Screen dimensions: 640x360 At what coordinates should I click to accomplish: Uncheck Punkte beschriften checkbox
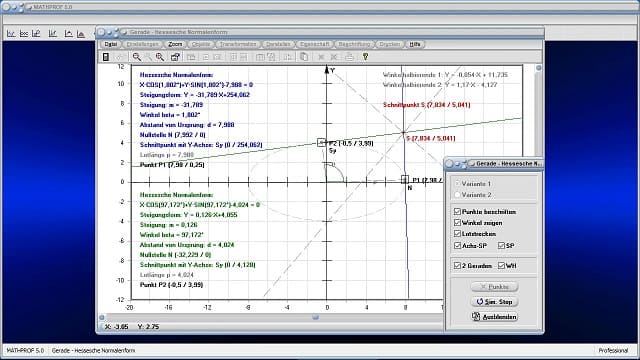coord(458,211)
